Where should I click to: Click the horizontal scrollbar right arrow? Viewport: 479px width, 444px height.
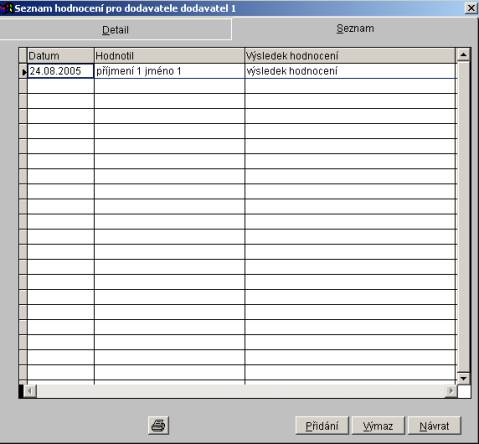coord(451,391)
